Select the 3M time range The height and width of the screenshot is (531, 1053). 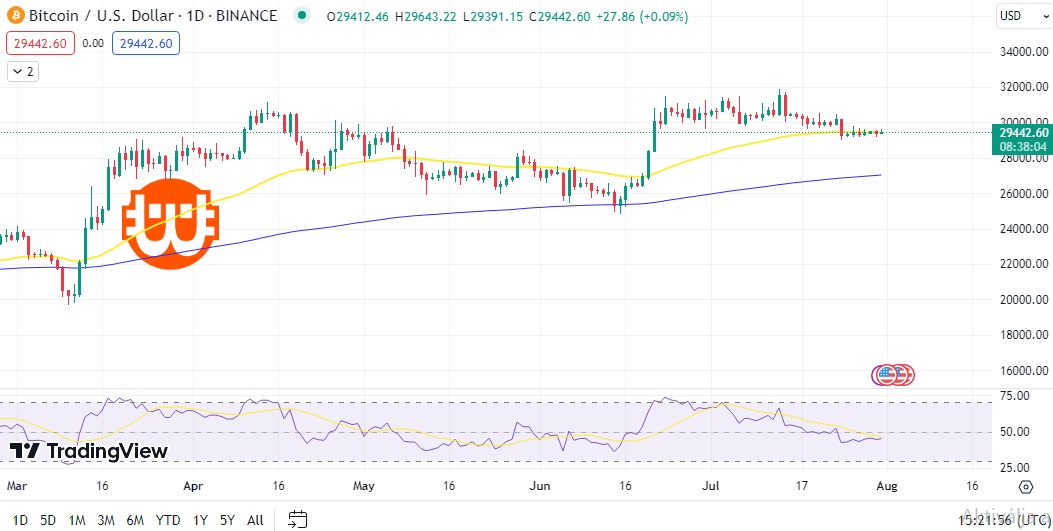click(x=105, y=520)
